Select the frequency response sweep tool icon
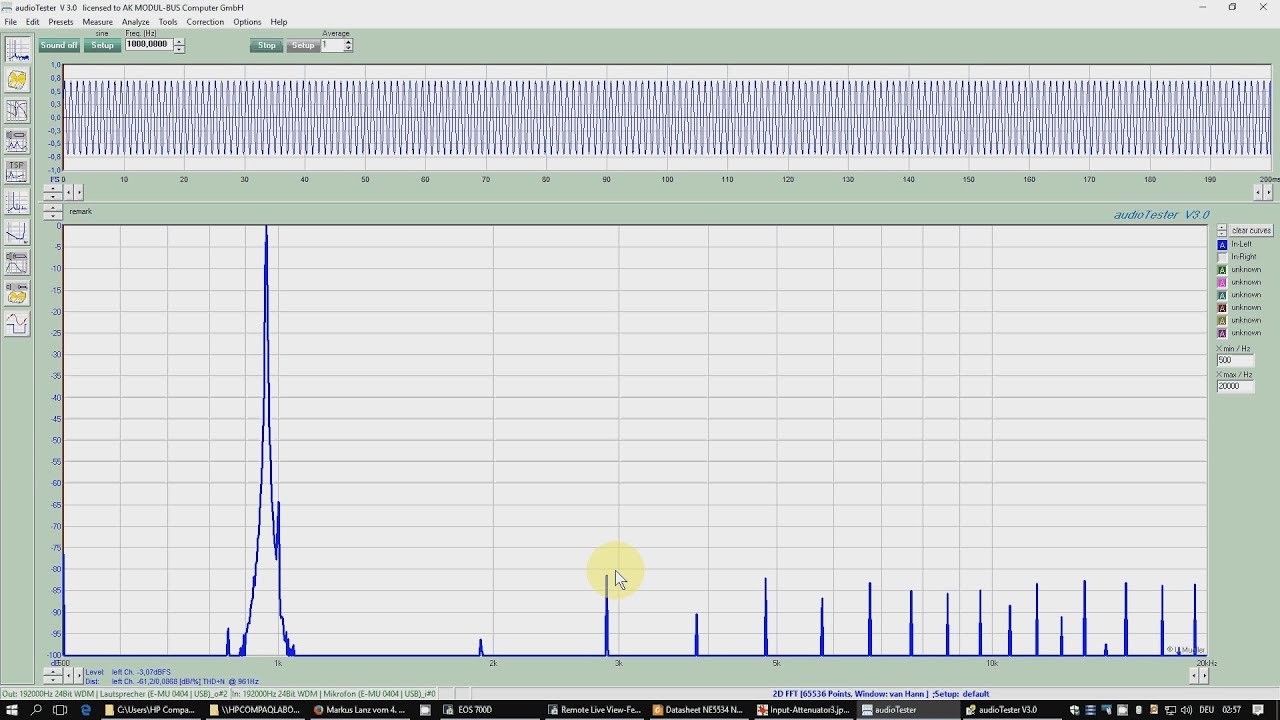 click(17, 110)
